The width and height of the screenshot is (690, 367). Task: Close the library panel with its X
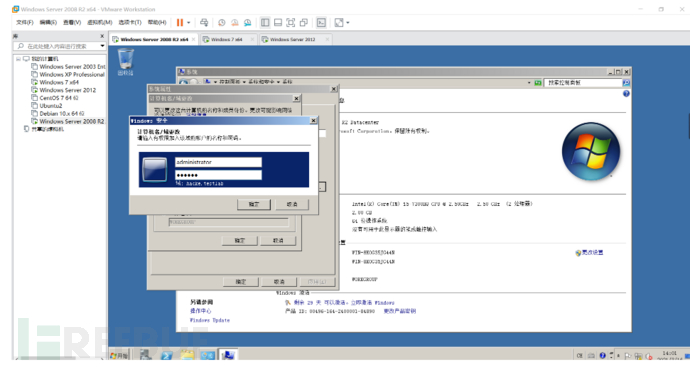pyautogui.click(x=102, y=36)
